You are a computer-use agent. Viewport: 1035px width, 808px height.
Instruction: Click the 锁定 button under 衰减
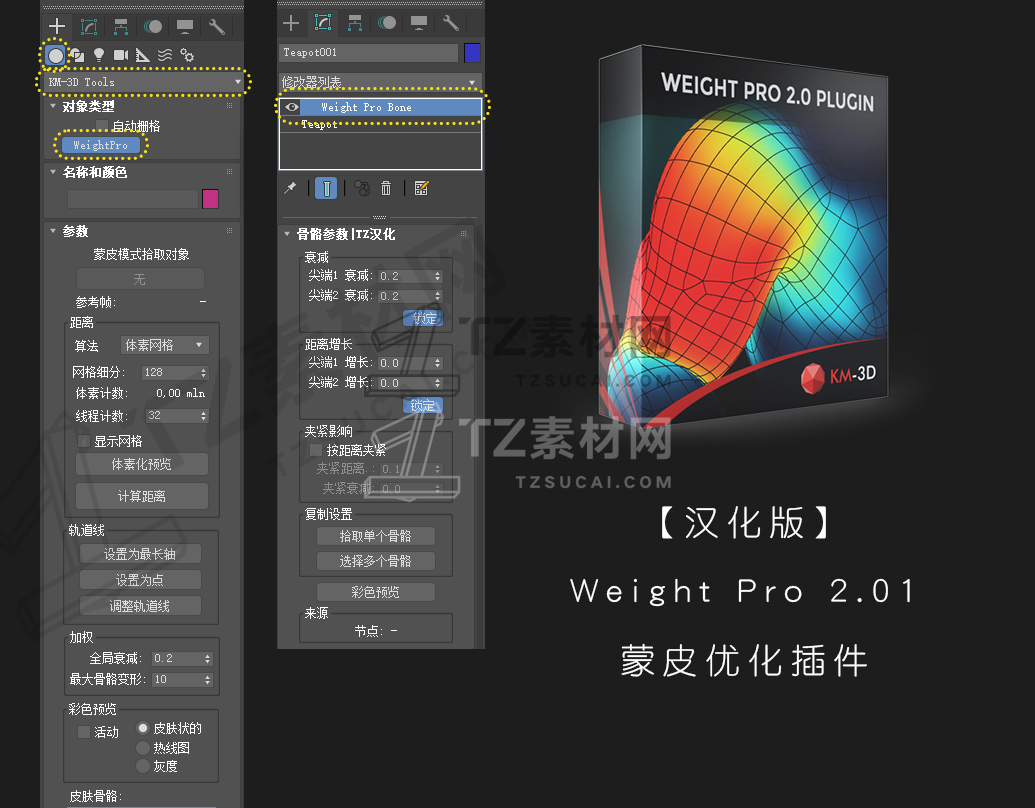(423, 319)
